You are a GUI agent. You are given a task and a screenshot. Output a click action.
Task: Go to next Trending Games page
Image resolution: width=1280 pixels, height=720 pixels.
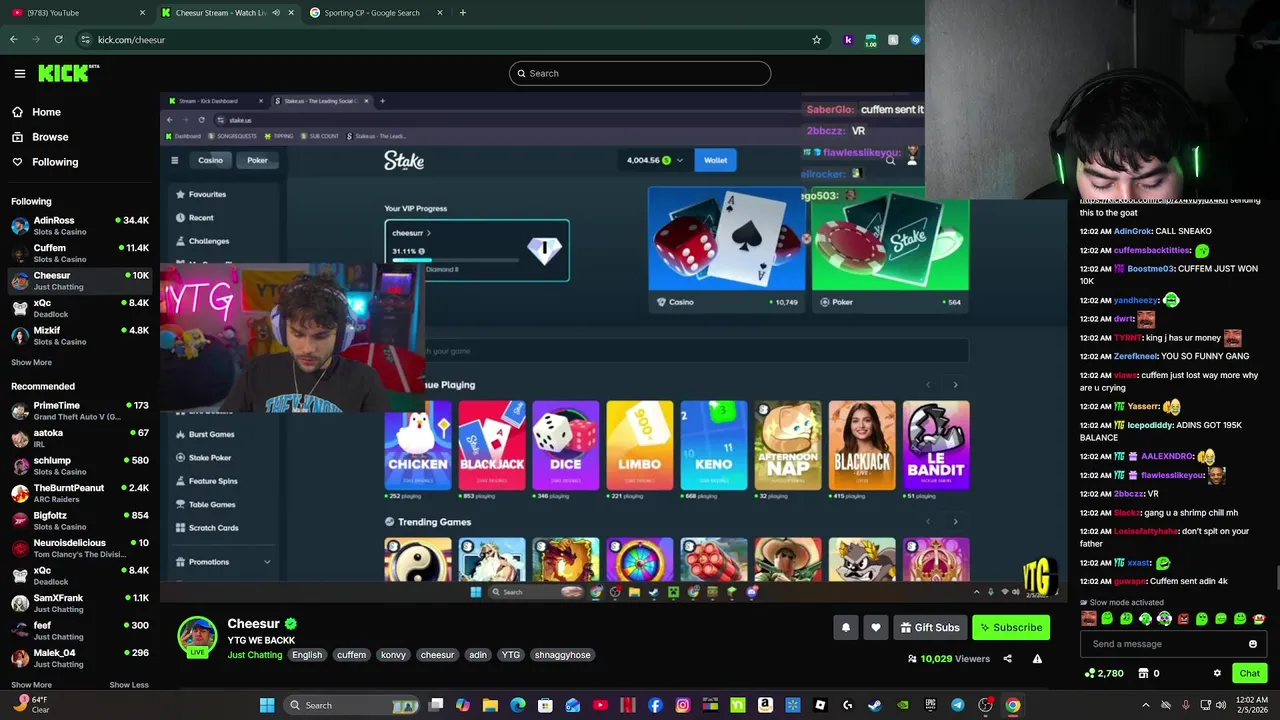point(955,522)
